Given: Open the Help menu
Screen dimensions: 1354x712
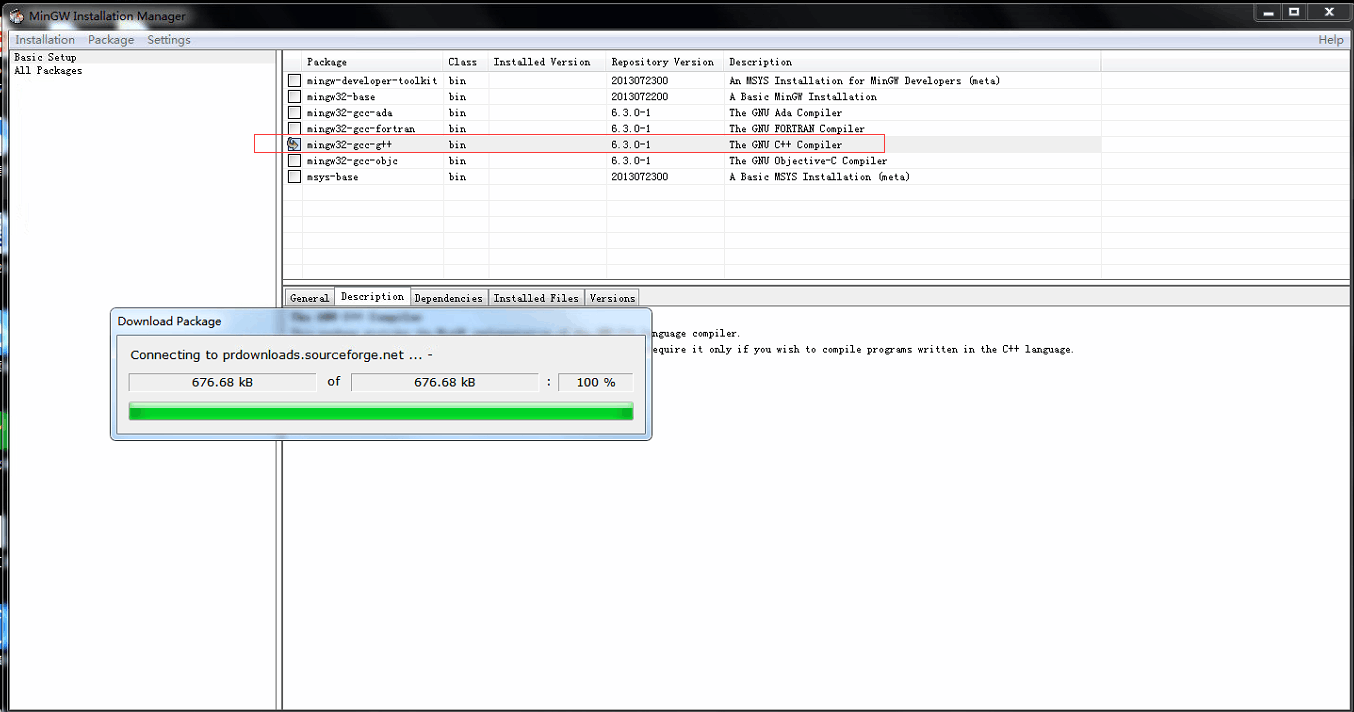Looking at the screenshot, I should [1330, 40].
